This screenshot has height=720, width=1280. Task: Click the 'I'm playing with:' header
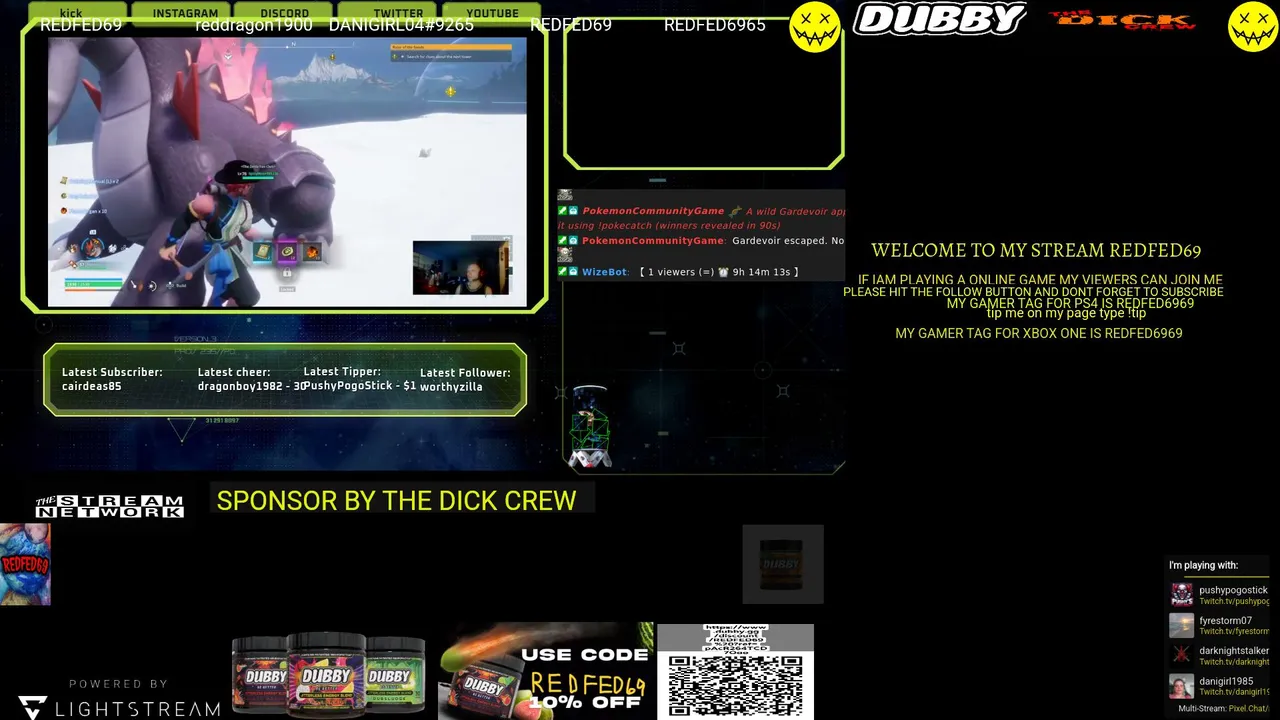click(x=1203, y=566)
